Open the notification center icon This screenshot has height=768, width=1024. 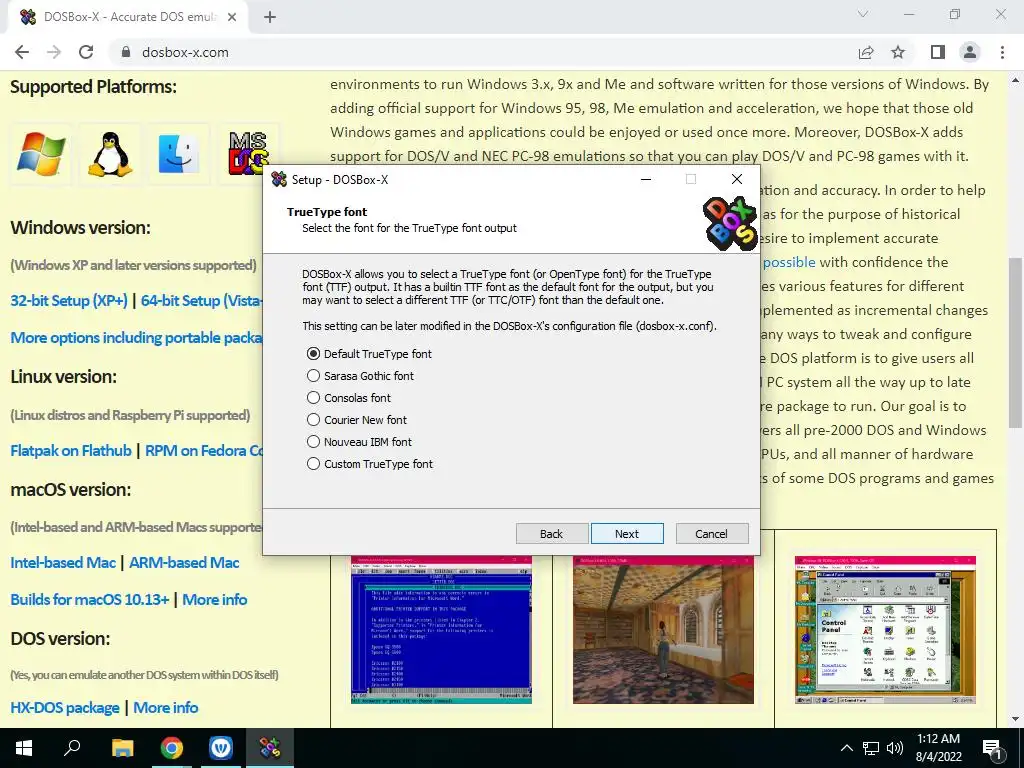coord(992,748)
